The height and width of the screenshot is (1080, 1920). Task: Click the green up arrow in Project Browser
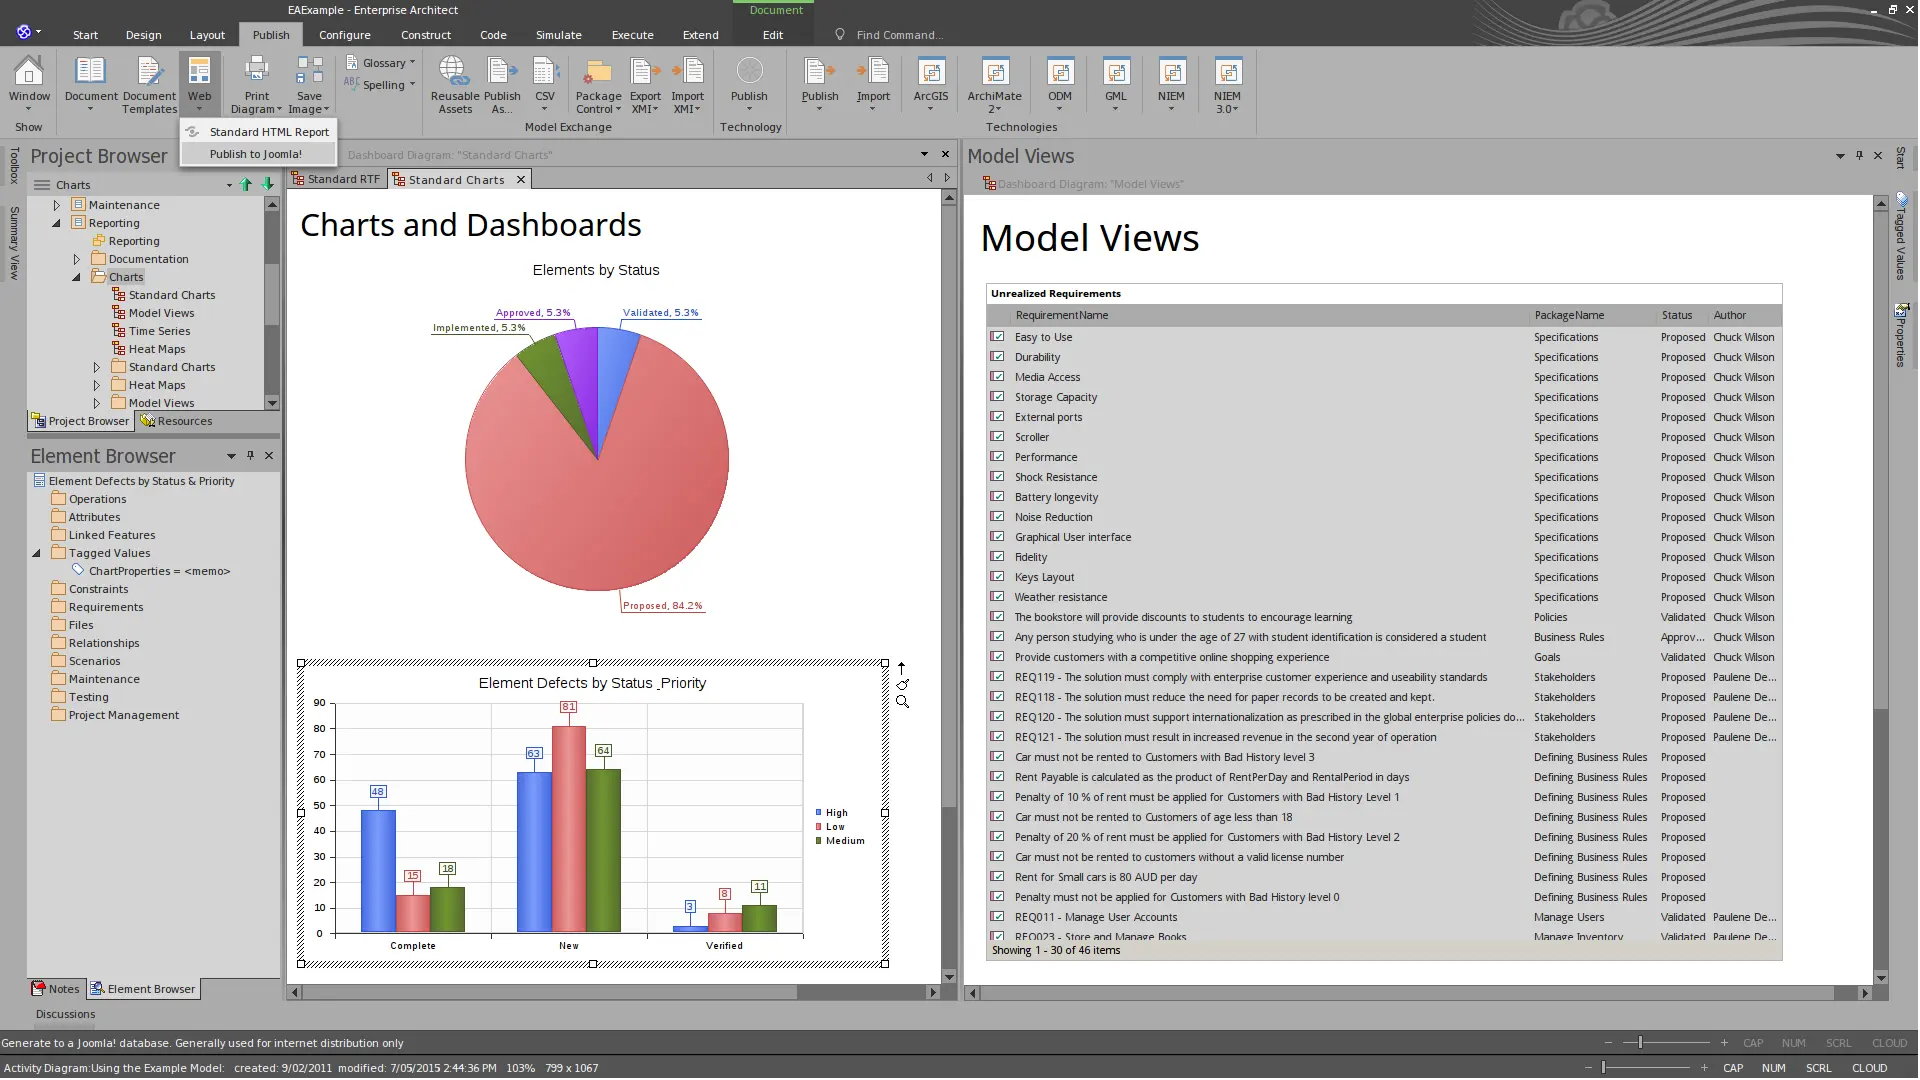click(246, 184)
